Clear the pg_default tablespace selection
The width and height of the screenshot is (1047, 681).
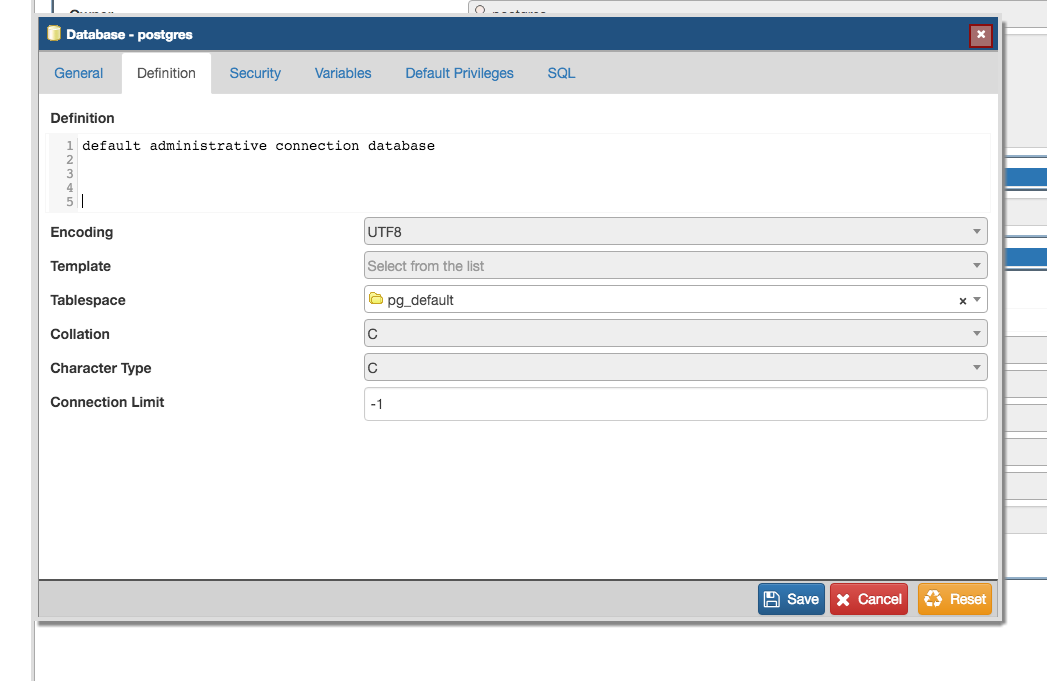click(963, 300)
